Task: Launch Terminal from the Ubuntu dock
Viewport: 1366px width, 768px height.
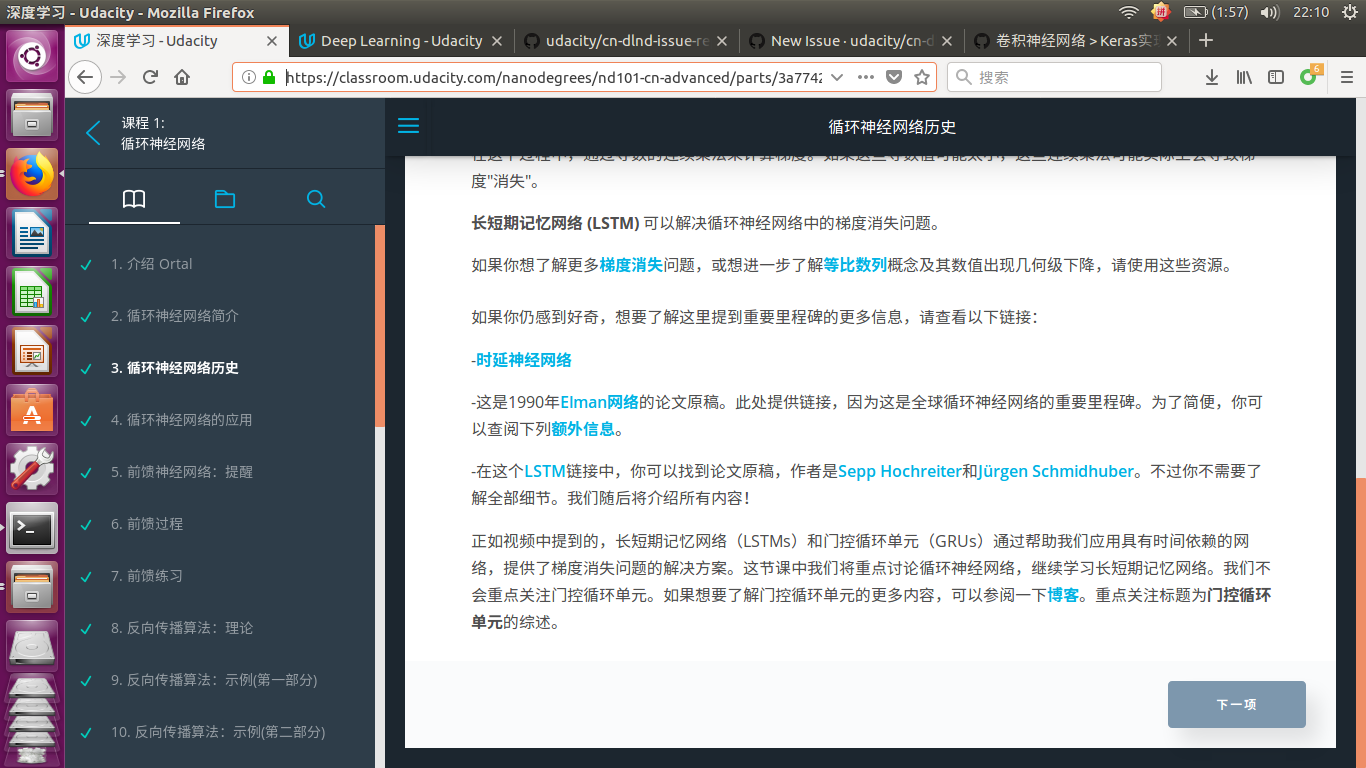Action: (32, 529)
